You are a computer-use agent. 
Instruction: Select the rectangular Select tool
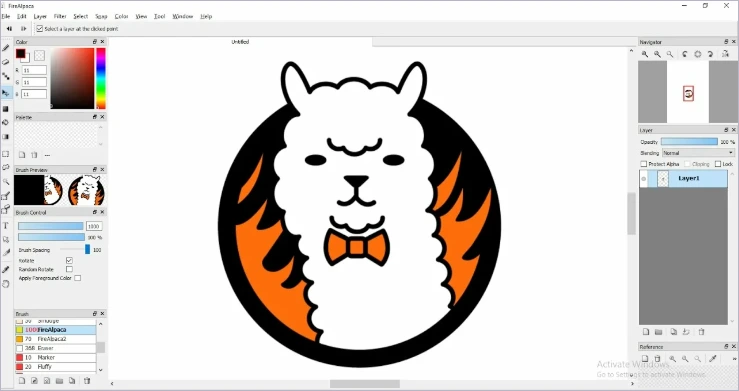6,154
